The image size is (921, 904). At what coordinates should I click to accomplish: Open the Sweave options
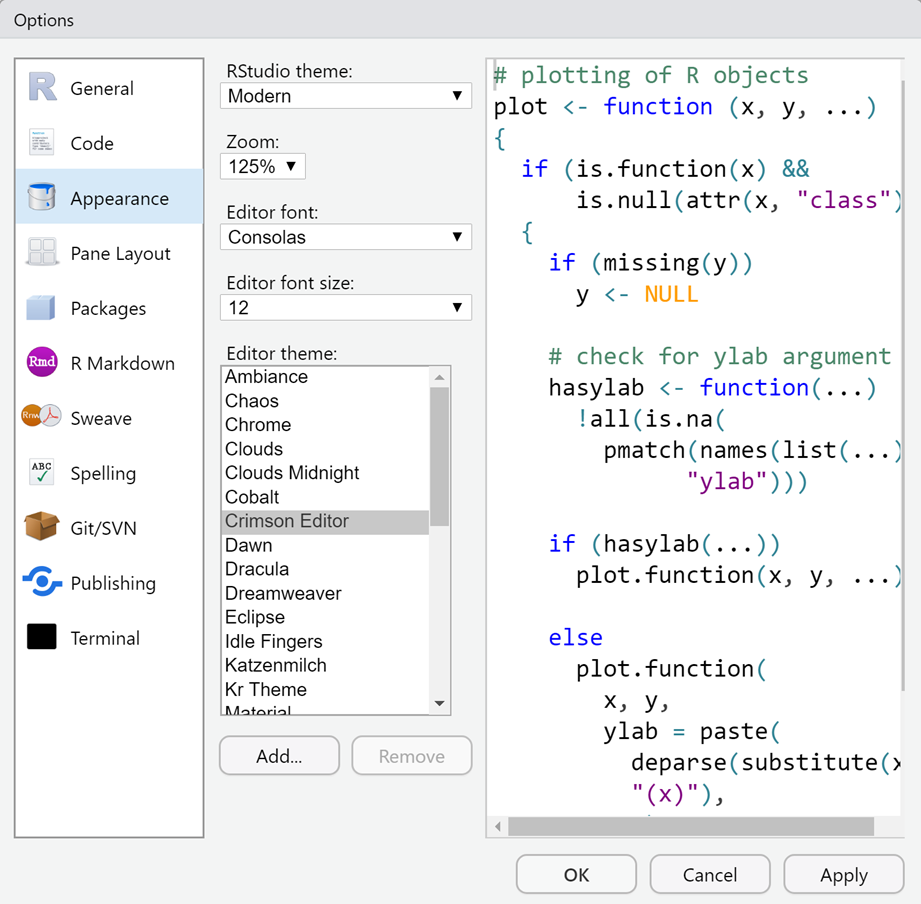coord(109,418)
